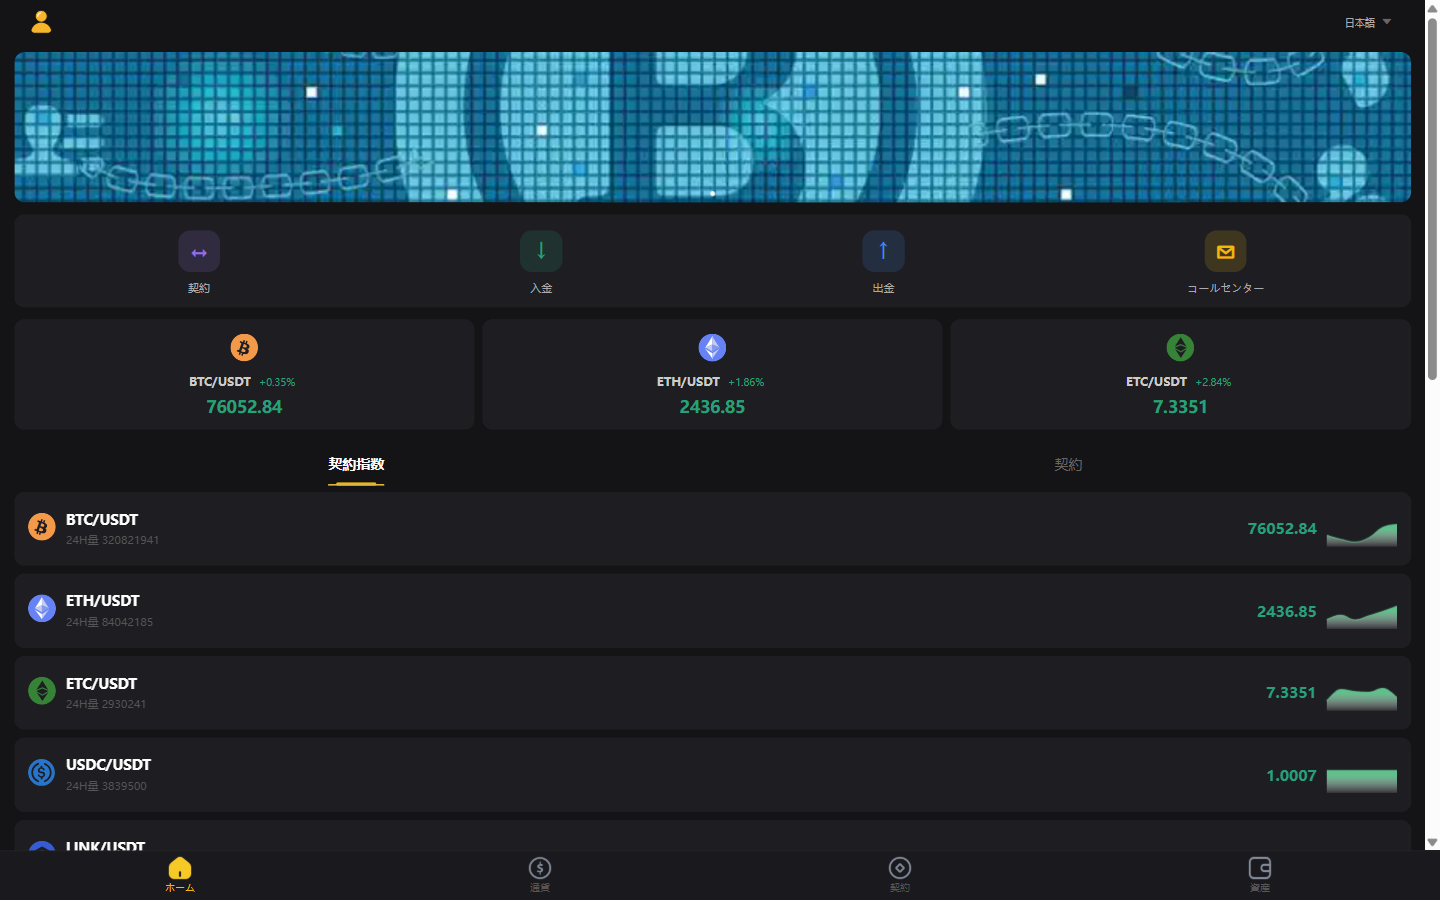
Task: Open the user profile icon
Action: coord(41,22)
